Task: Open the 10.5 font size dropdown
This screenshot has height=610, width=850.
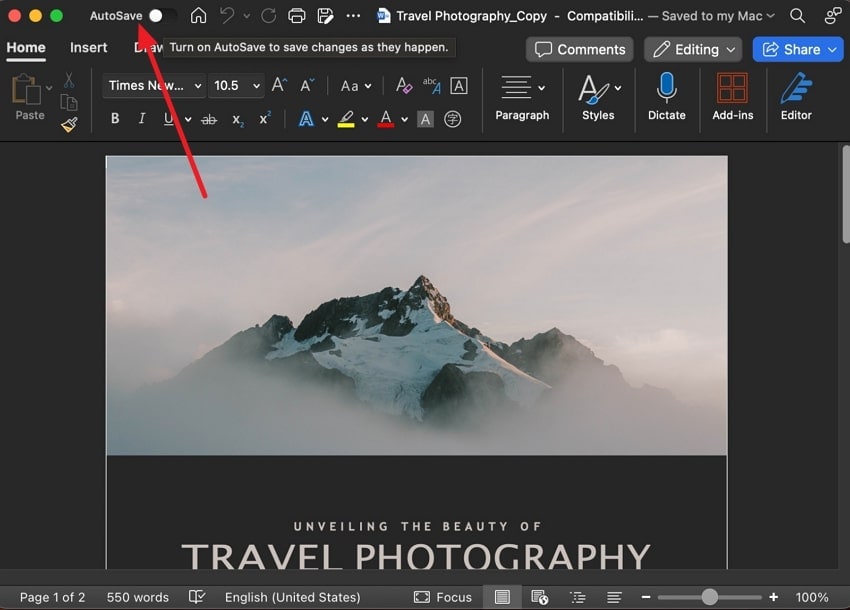Action: click(x=236, y=86)
